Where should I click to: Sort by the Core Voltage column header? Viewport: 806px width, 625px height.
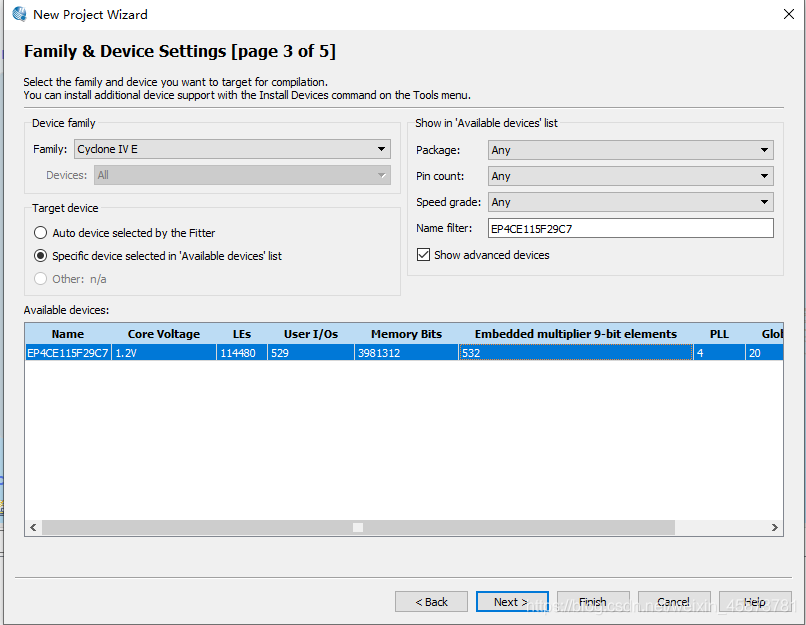click(164, 334)
